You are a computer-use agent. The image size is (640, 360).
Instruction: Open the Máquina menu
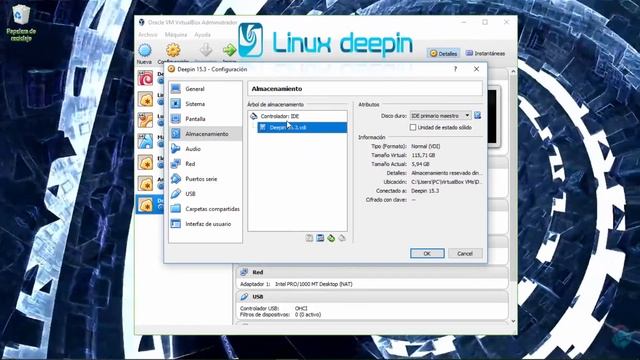click(176, 35)
